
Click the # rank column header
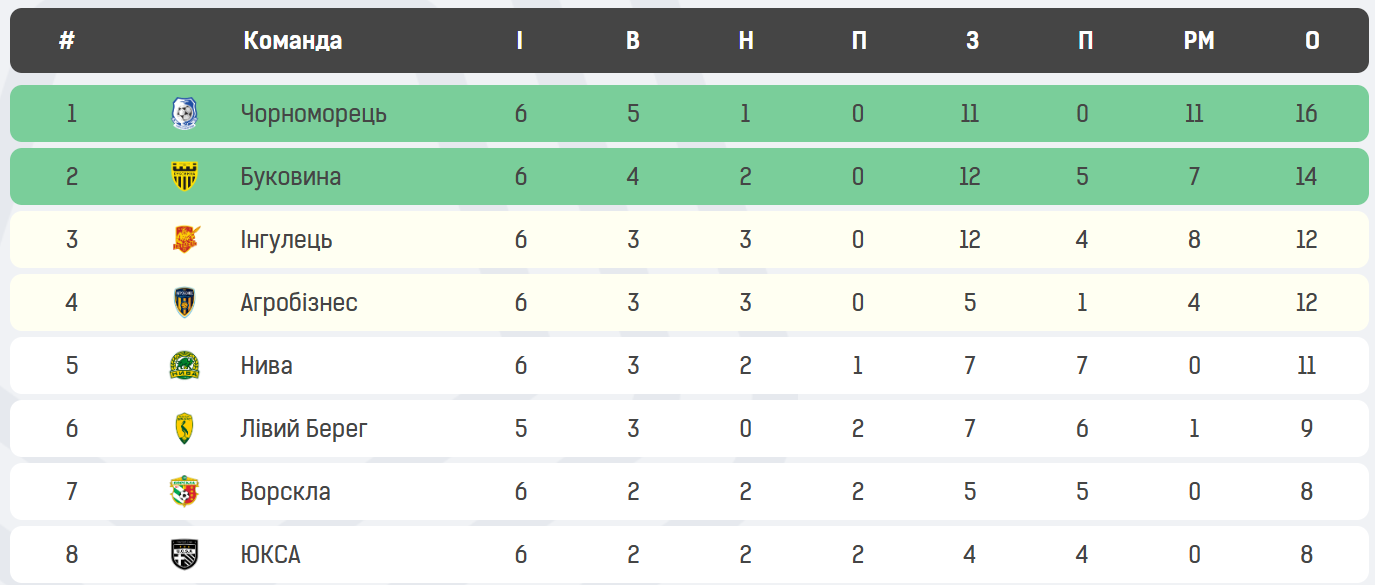click(x=67, y=41)
